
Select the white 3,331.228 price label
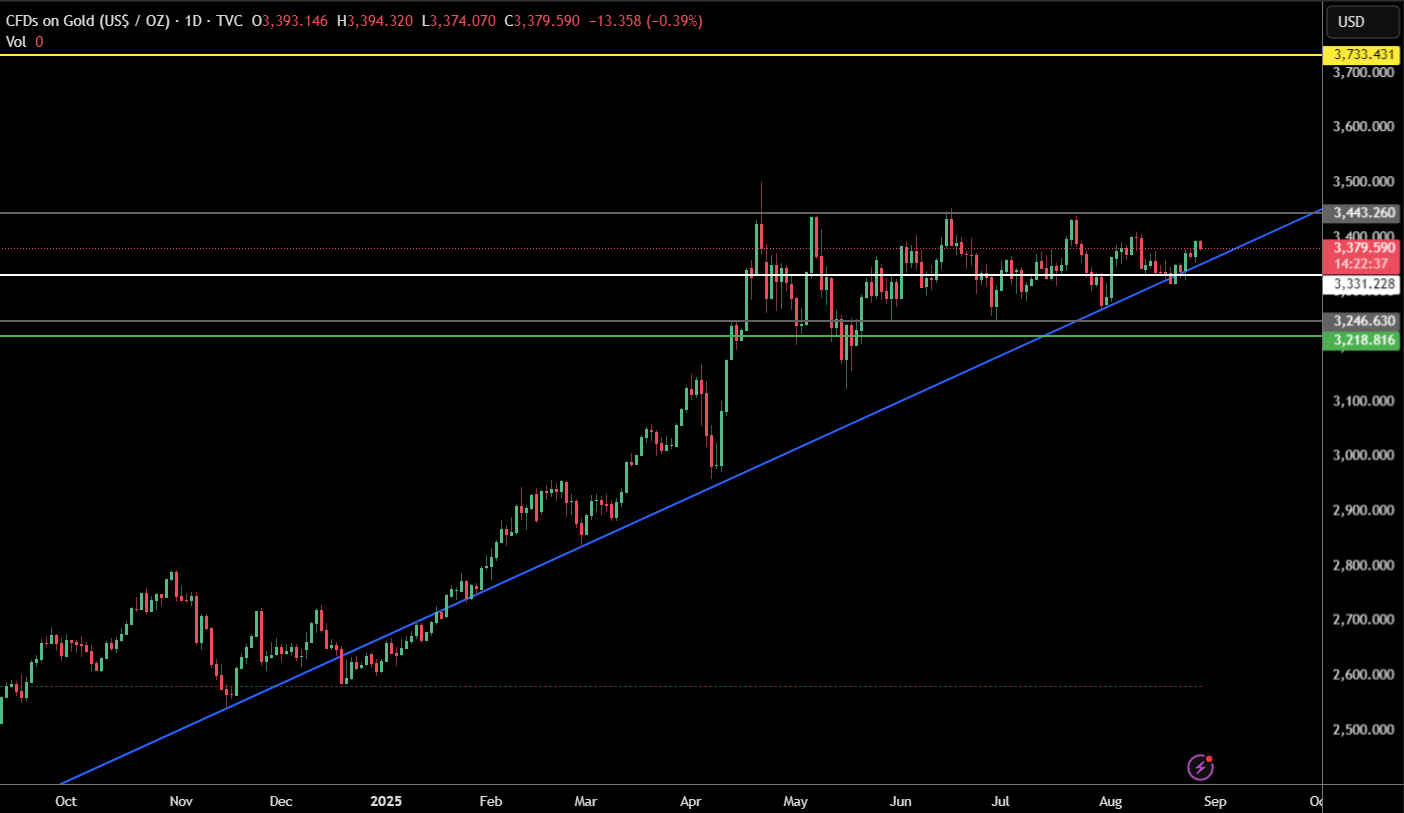click(x=1361, y=284)
